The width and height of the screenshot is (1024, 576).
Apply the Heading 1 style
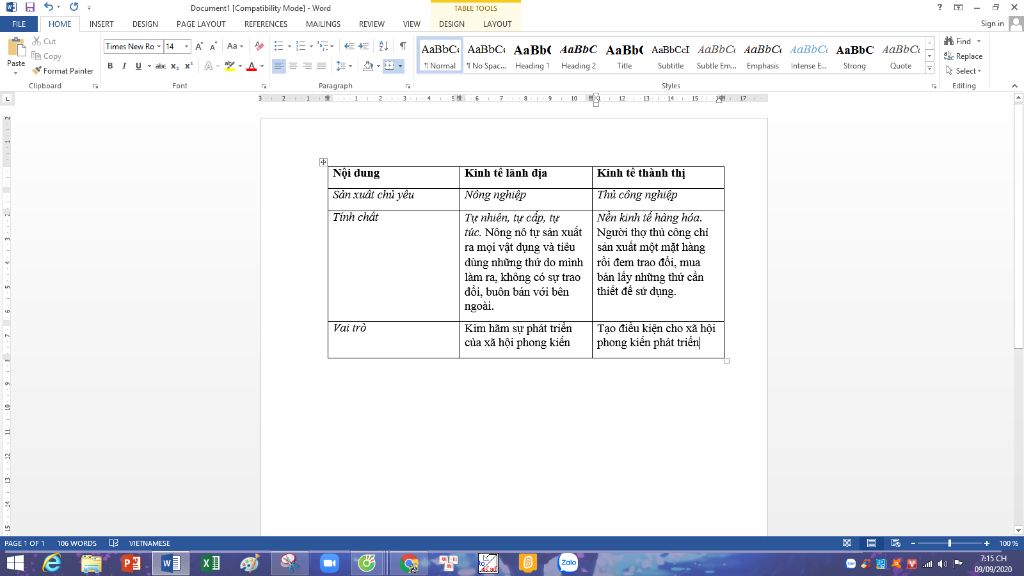(x=532, y=56)
